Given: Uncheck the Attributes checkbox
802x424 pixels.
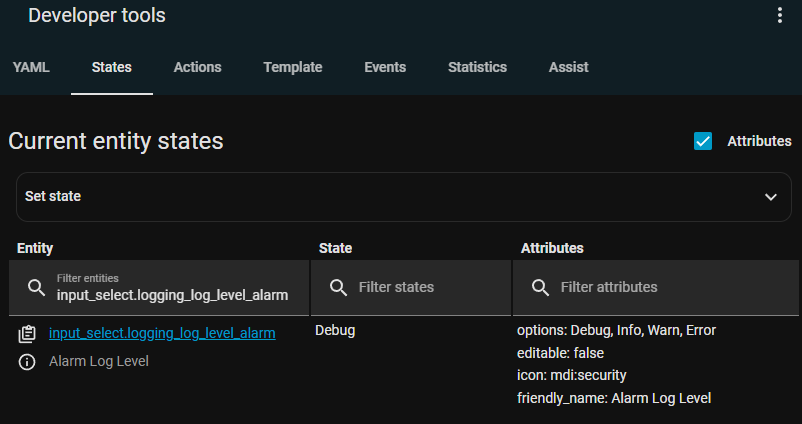Looking at the screenshot, I should pos(703,141).
